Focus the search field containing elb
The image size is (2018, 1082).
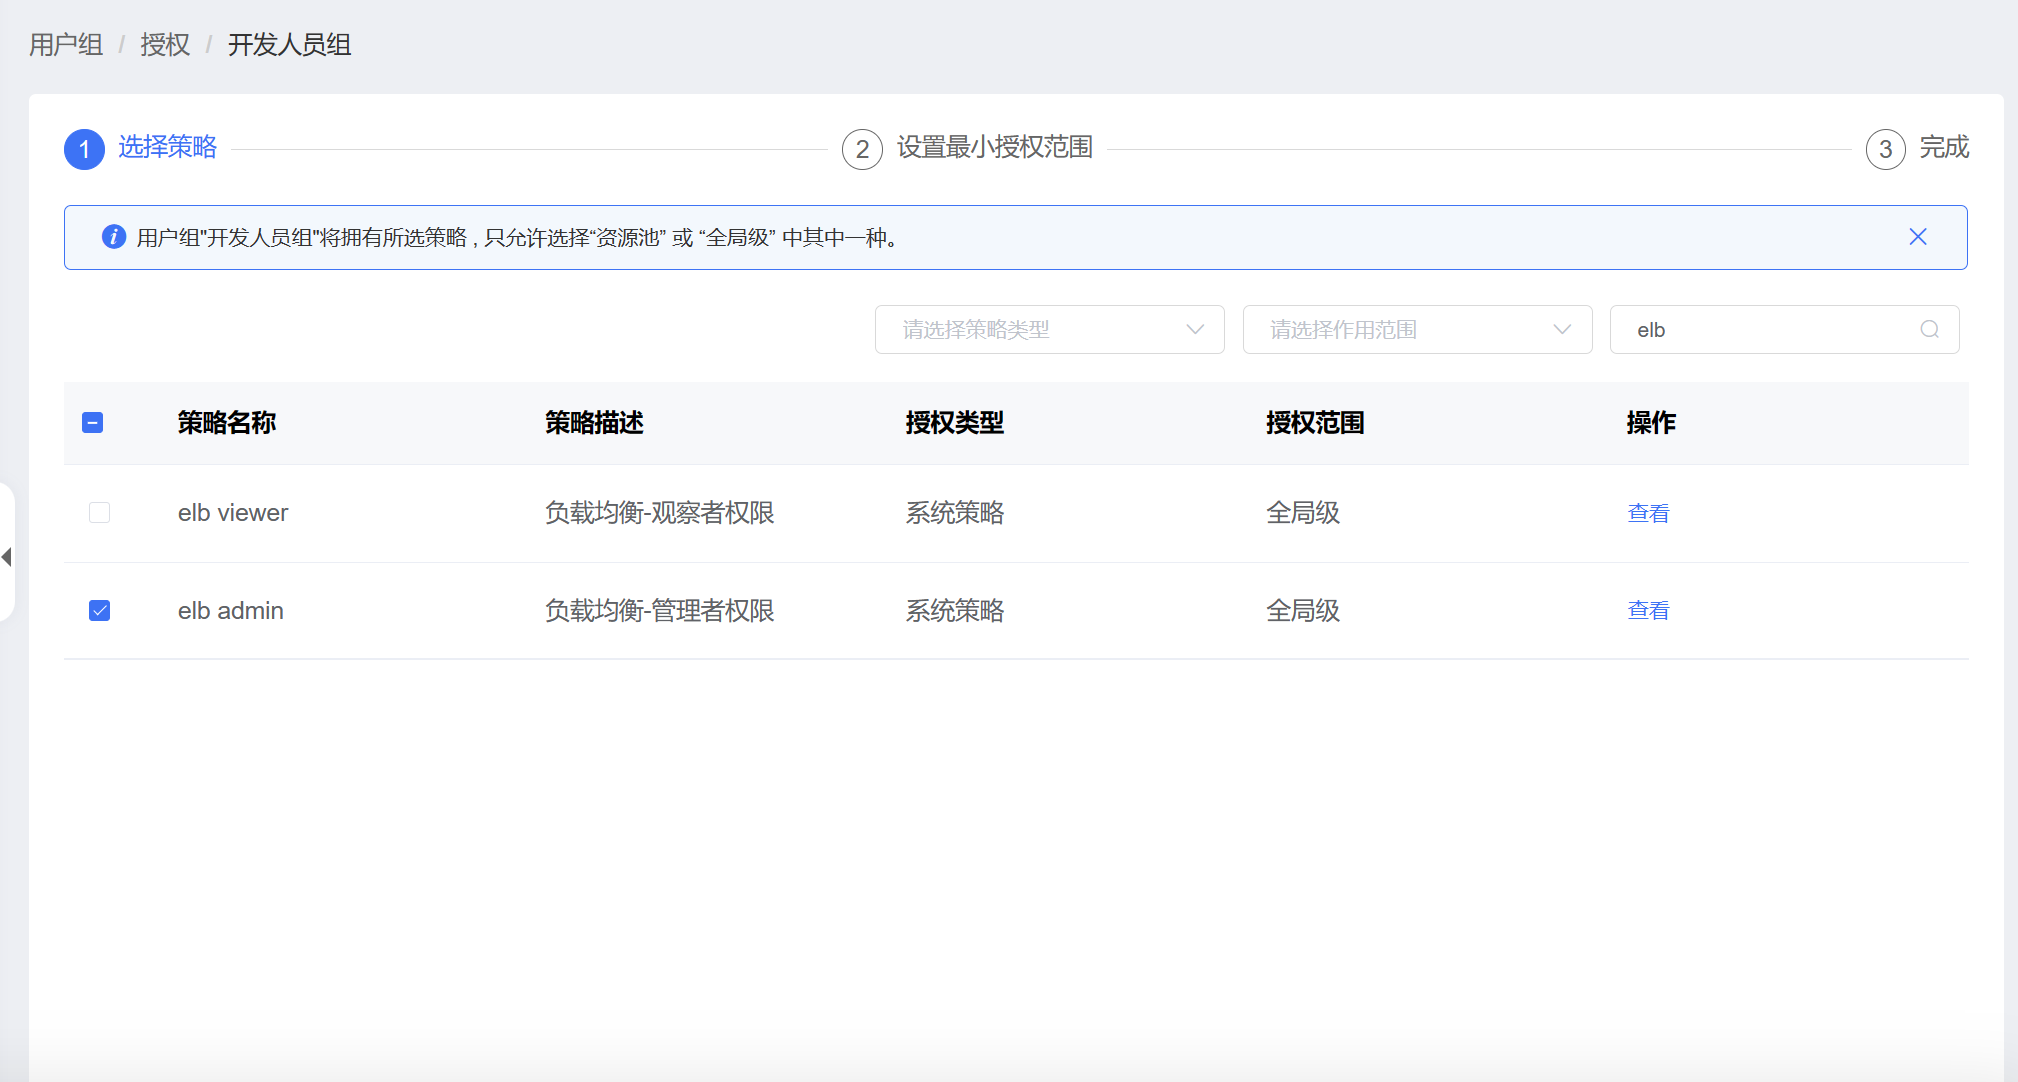point(1784,329)
